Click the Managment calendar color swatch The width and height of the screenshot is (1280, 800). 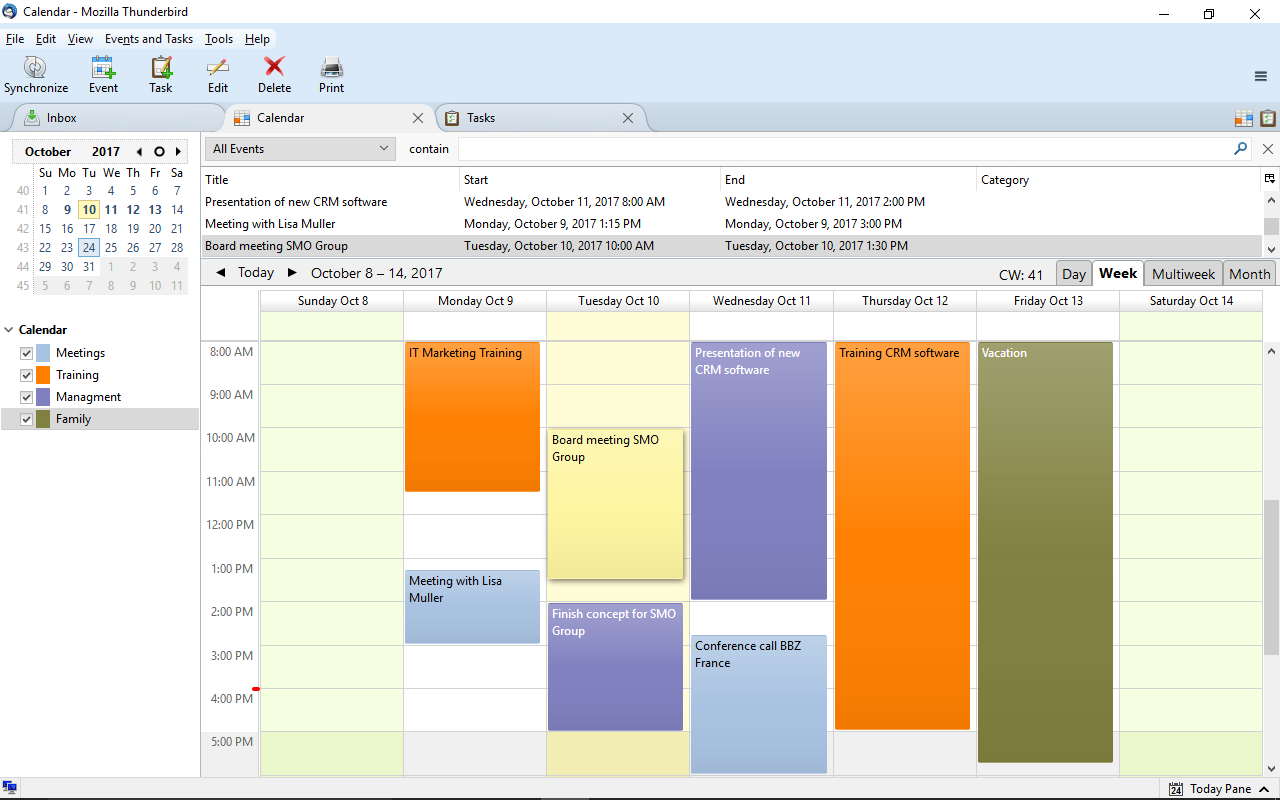pyautogui.click(x=43, y=397)
